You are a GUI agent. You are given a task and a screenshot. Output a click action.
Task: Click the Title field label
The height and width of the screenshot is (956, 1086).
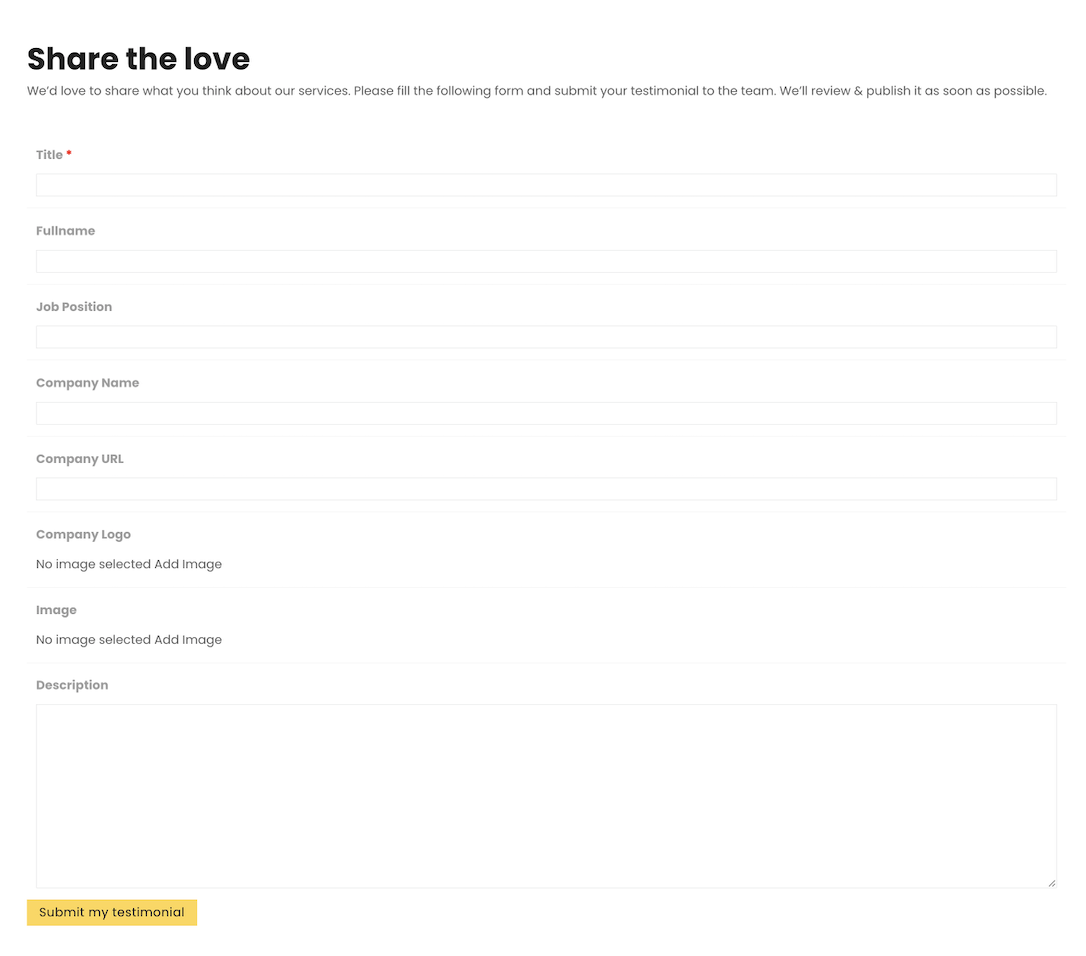point(49,155)
